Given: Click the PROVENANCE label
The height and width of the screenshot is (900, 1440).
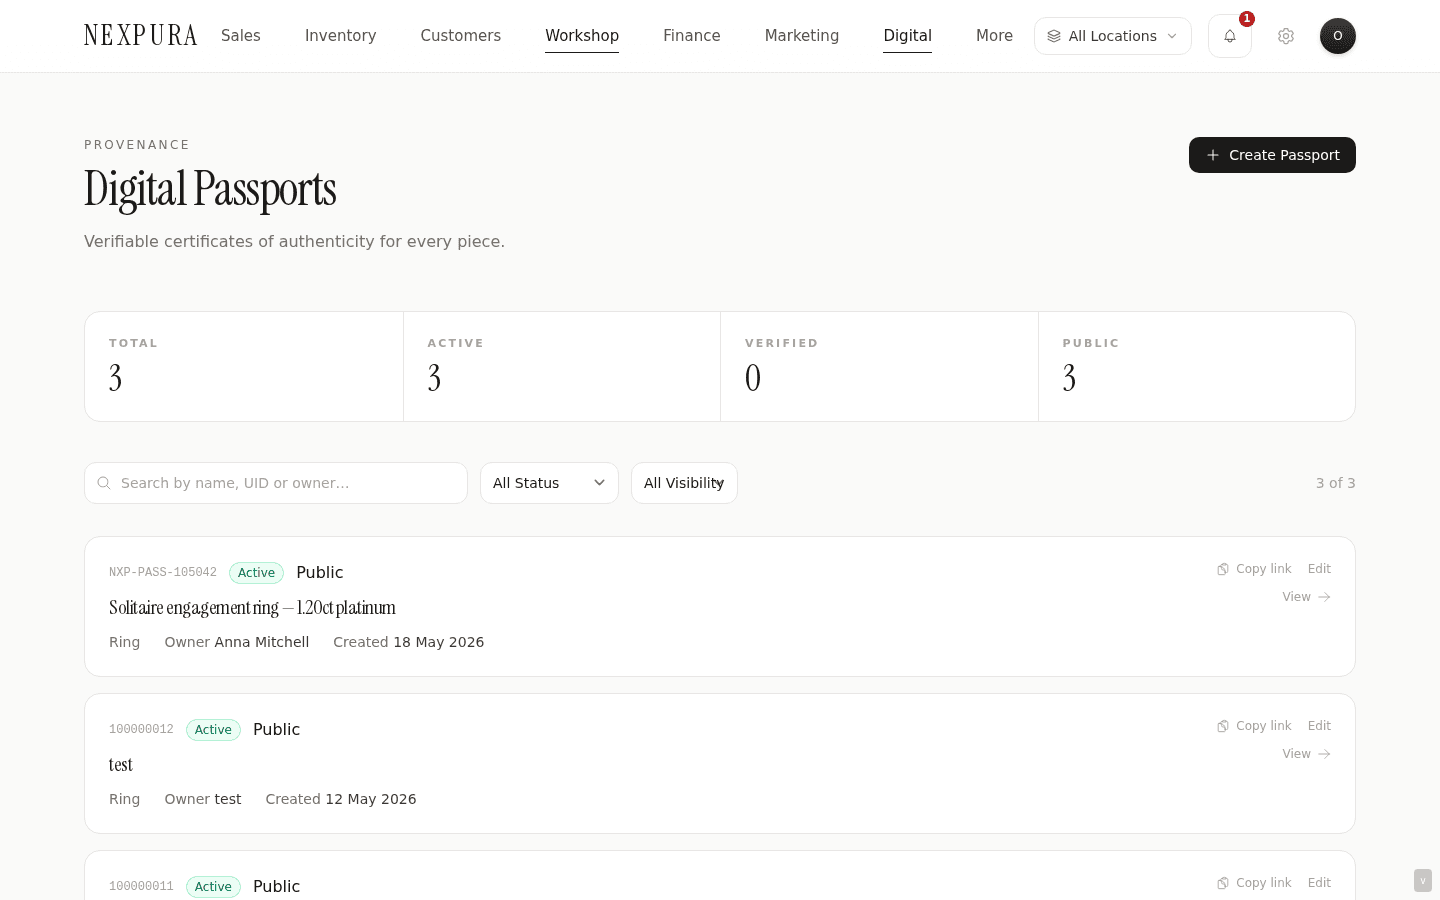Looking at the screenshot, I should pyautogui.click(x=137, y=145).
